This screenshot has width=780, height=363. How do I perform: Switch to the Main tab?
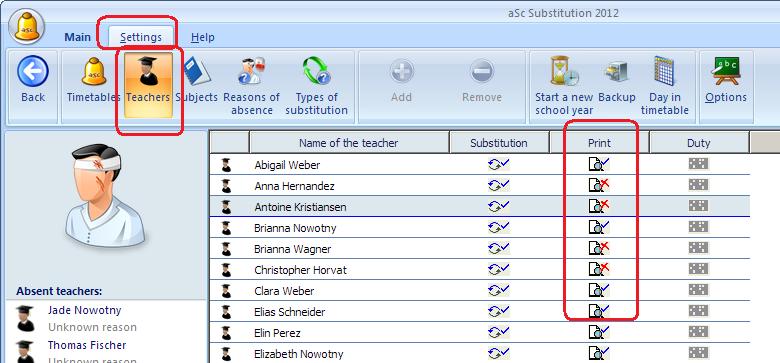[78, 37]
